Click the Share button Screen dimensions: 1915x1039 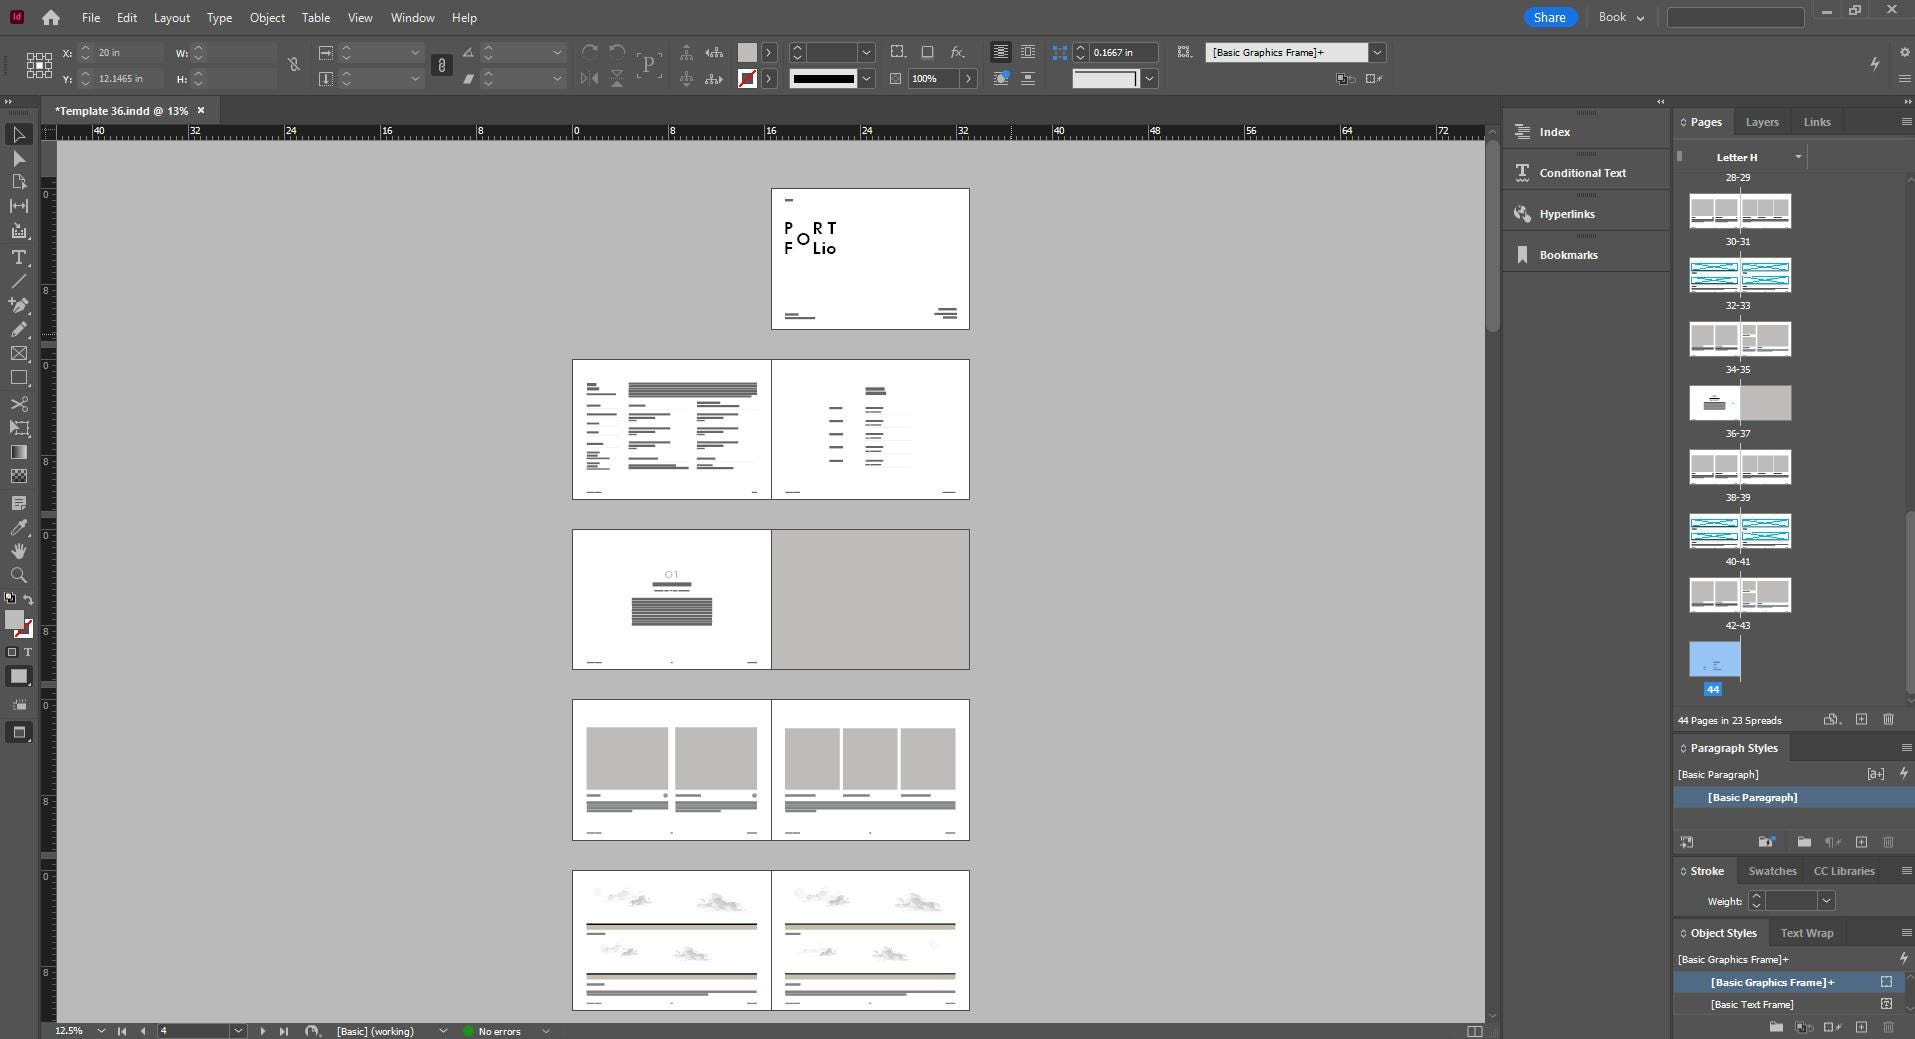click(x=1549, y=17)
